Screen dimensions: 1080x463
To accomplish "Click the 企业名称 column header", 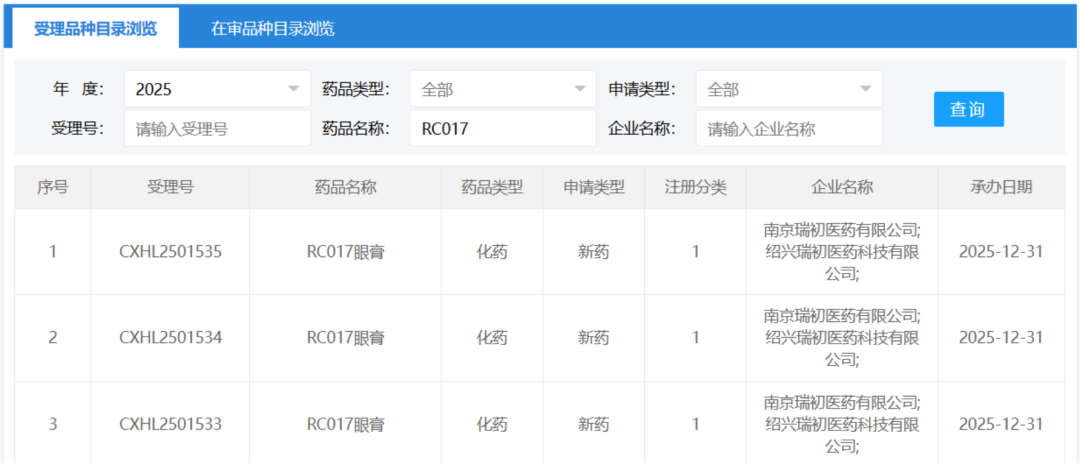I will pos(841,187).
